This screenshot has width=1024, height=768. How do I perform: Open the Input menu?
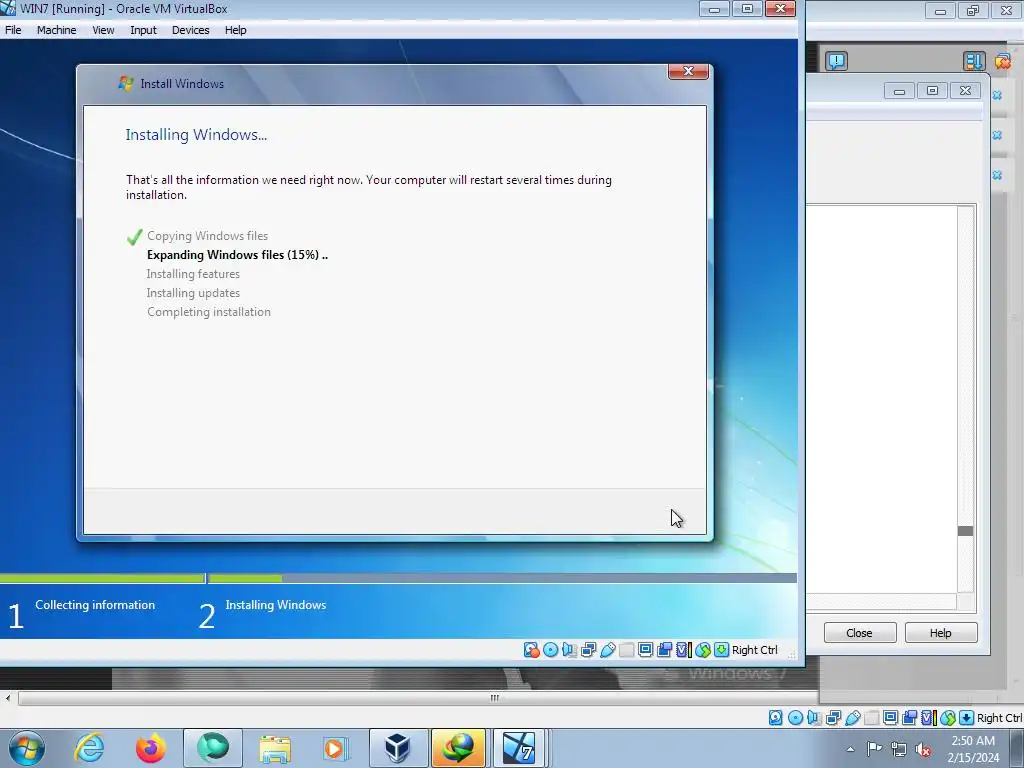[x=143, y=30]
